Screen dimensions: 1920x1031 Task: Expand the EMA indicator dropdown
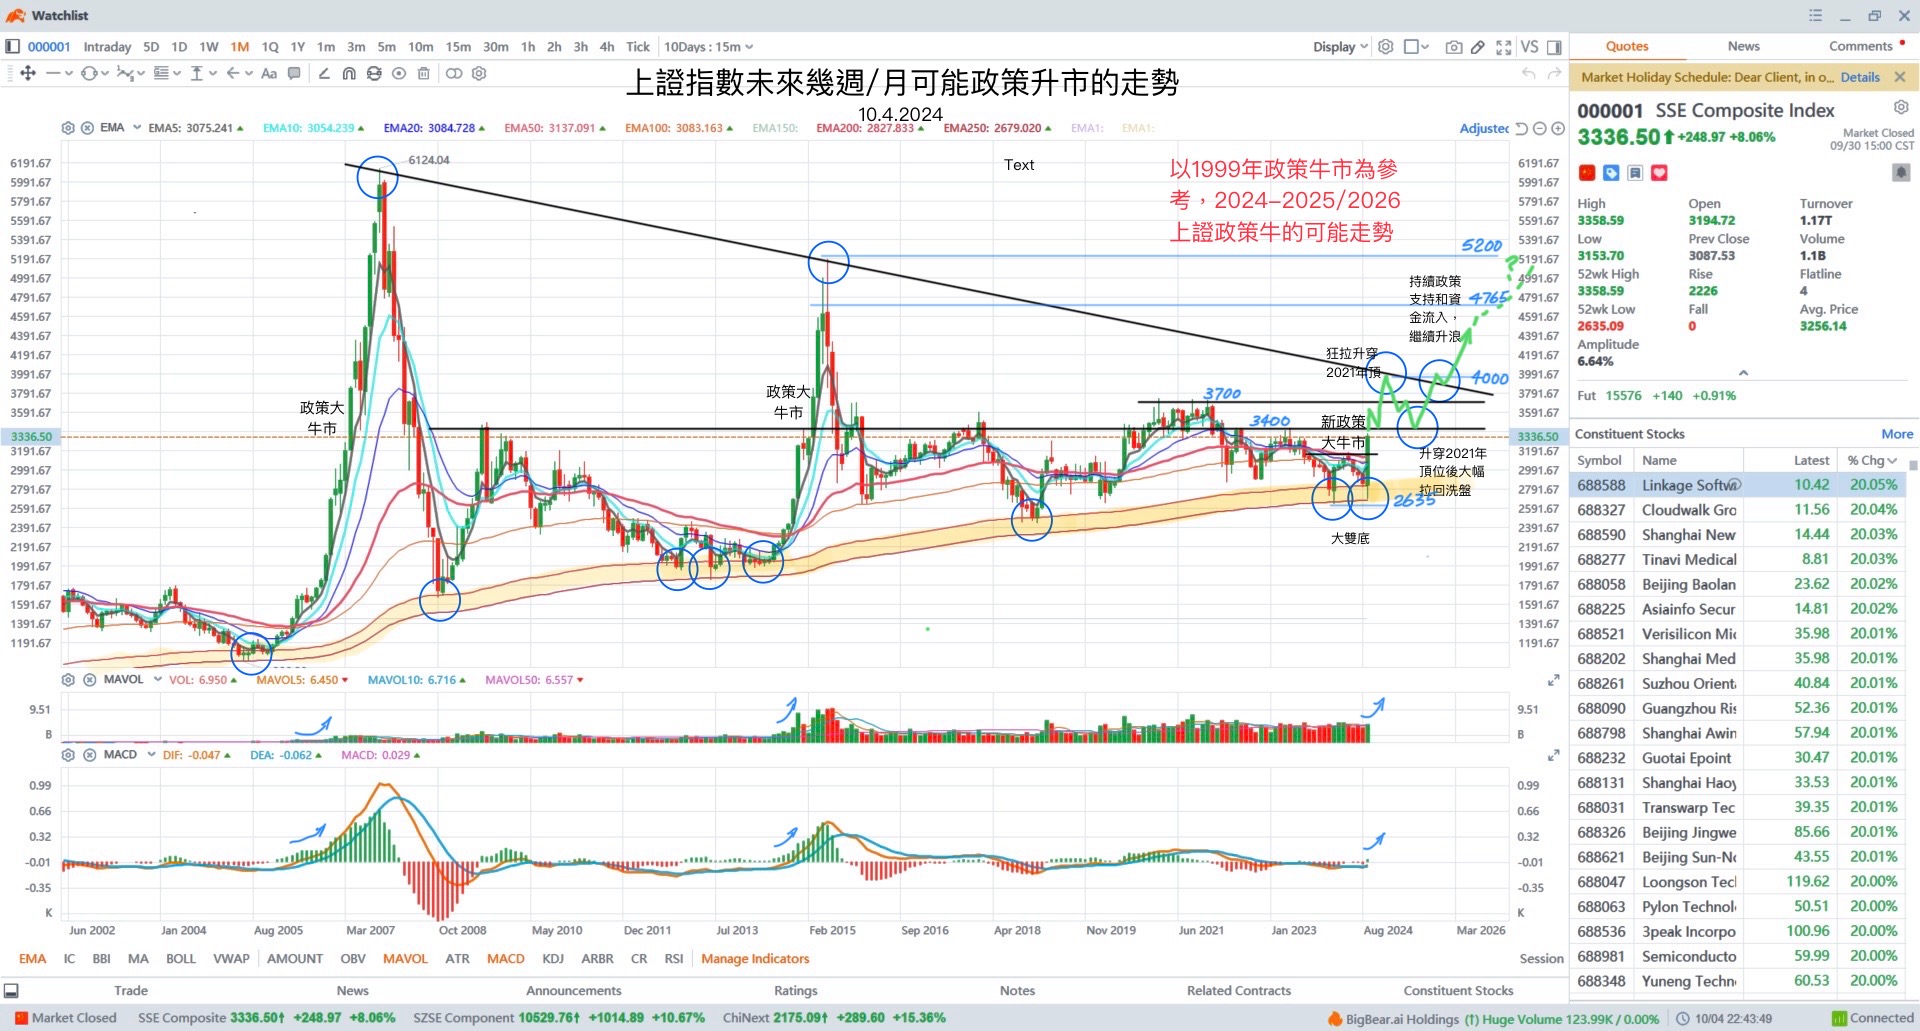click(137, 128)
